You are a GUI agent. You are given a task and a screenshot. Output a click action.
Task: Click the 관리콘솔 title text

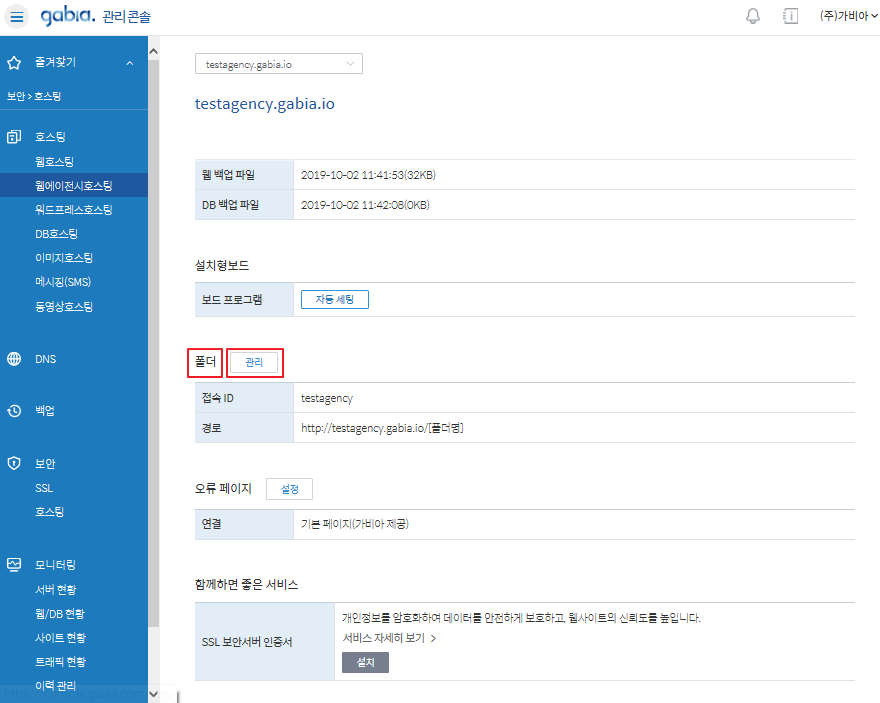pos(127,17)
